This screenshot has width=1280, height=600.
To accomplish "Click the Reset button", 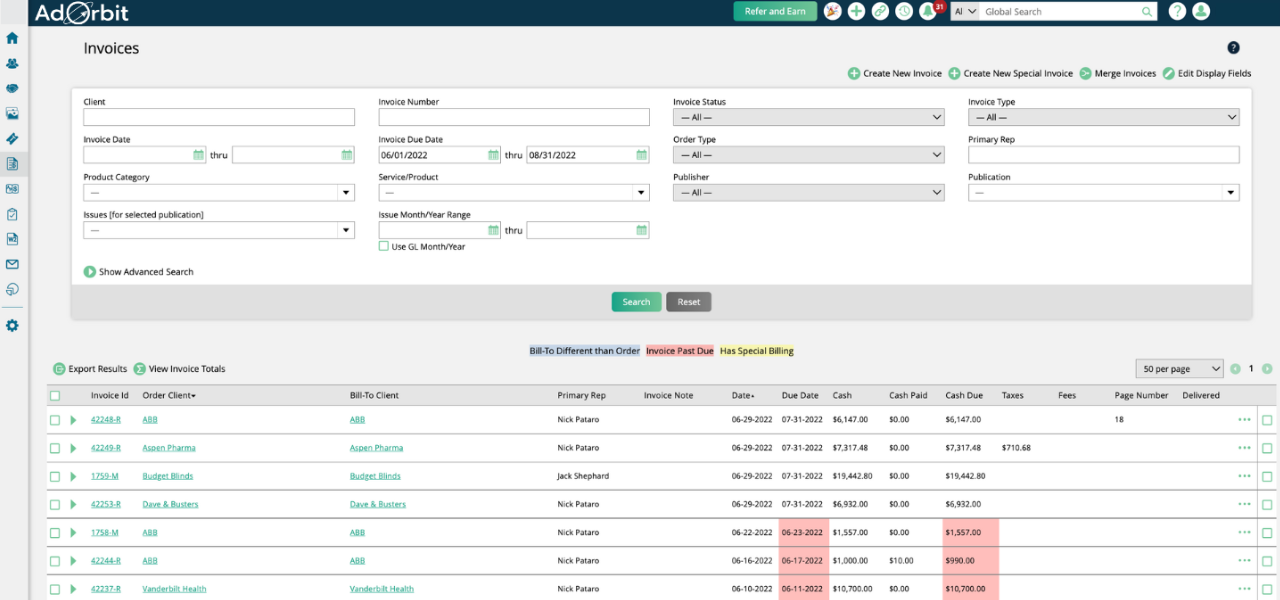I will pyautogui.click(x=689, y=302).
